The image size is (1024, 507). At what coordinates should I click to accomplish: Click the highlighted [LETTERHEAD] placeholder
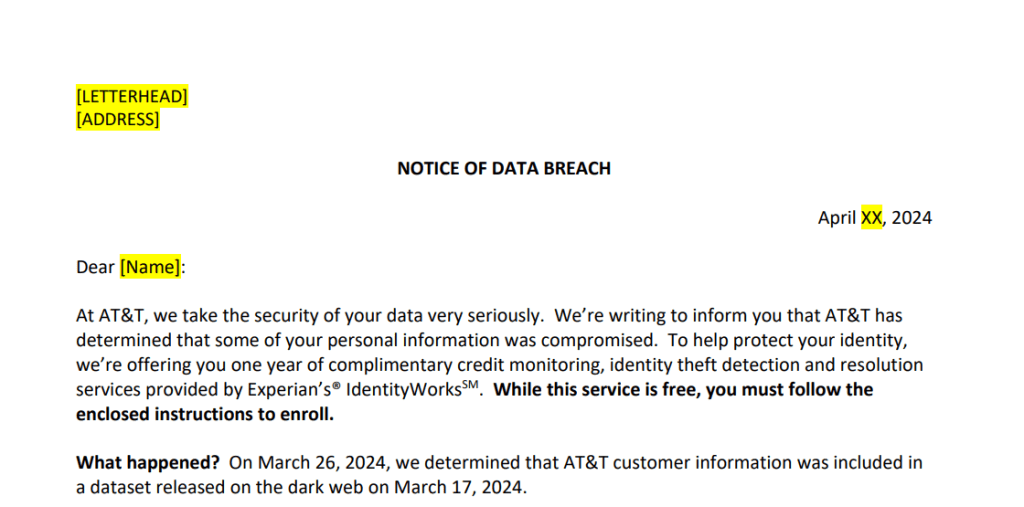[x=132, y=97]
